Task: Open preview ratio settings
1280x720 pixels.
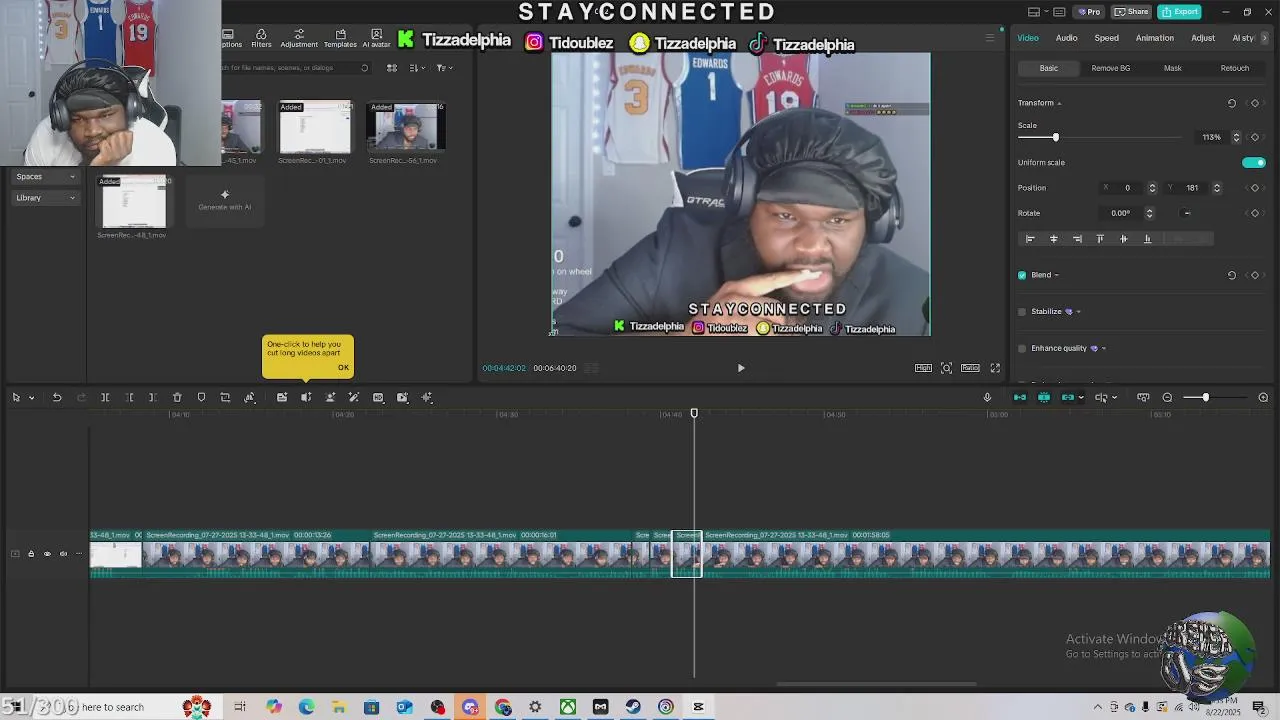Action: point(970,368)
